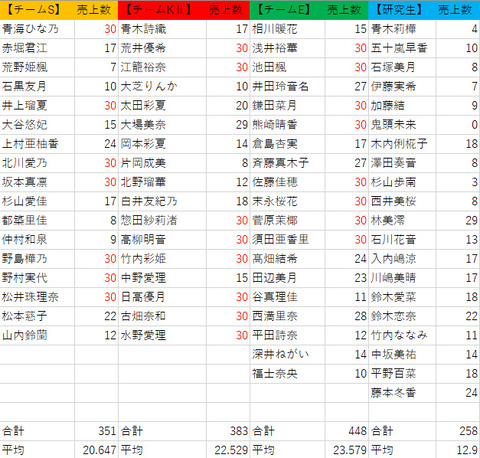Image resolution: width=480 pixels, height=458 pixels.
Task: Click the cell 井田玲音名
Action: [x=287, y=87]
